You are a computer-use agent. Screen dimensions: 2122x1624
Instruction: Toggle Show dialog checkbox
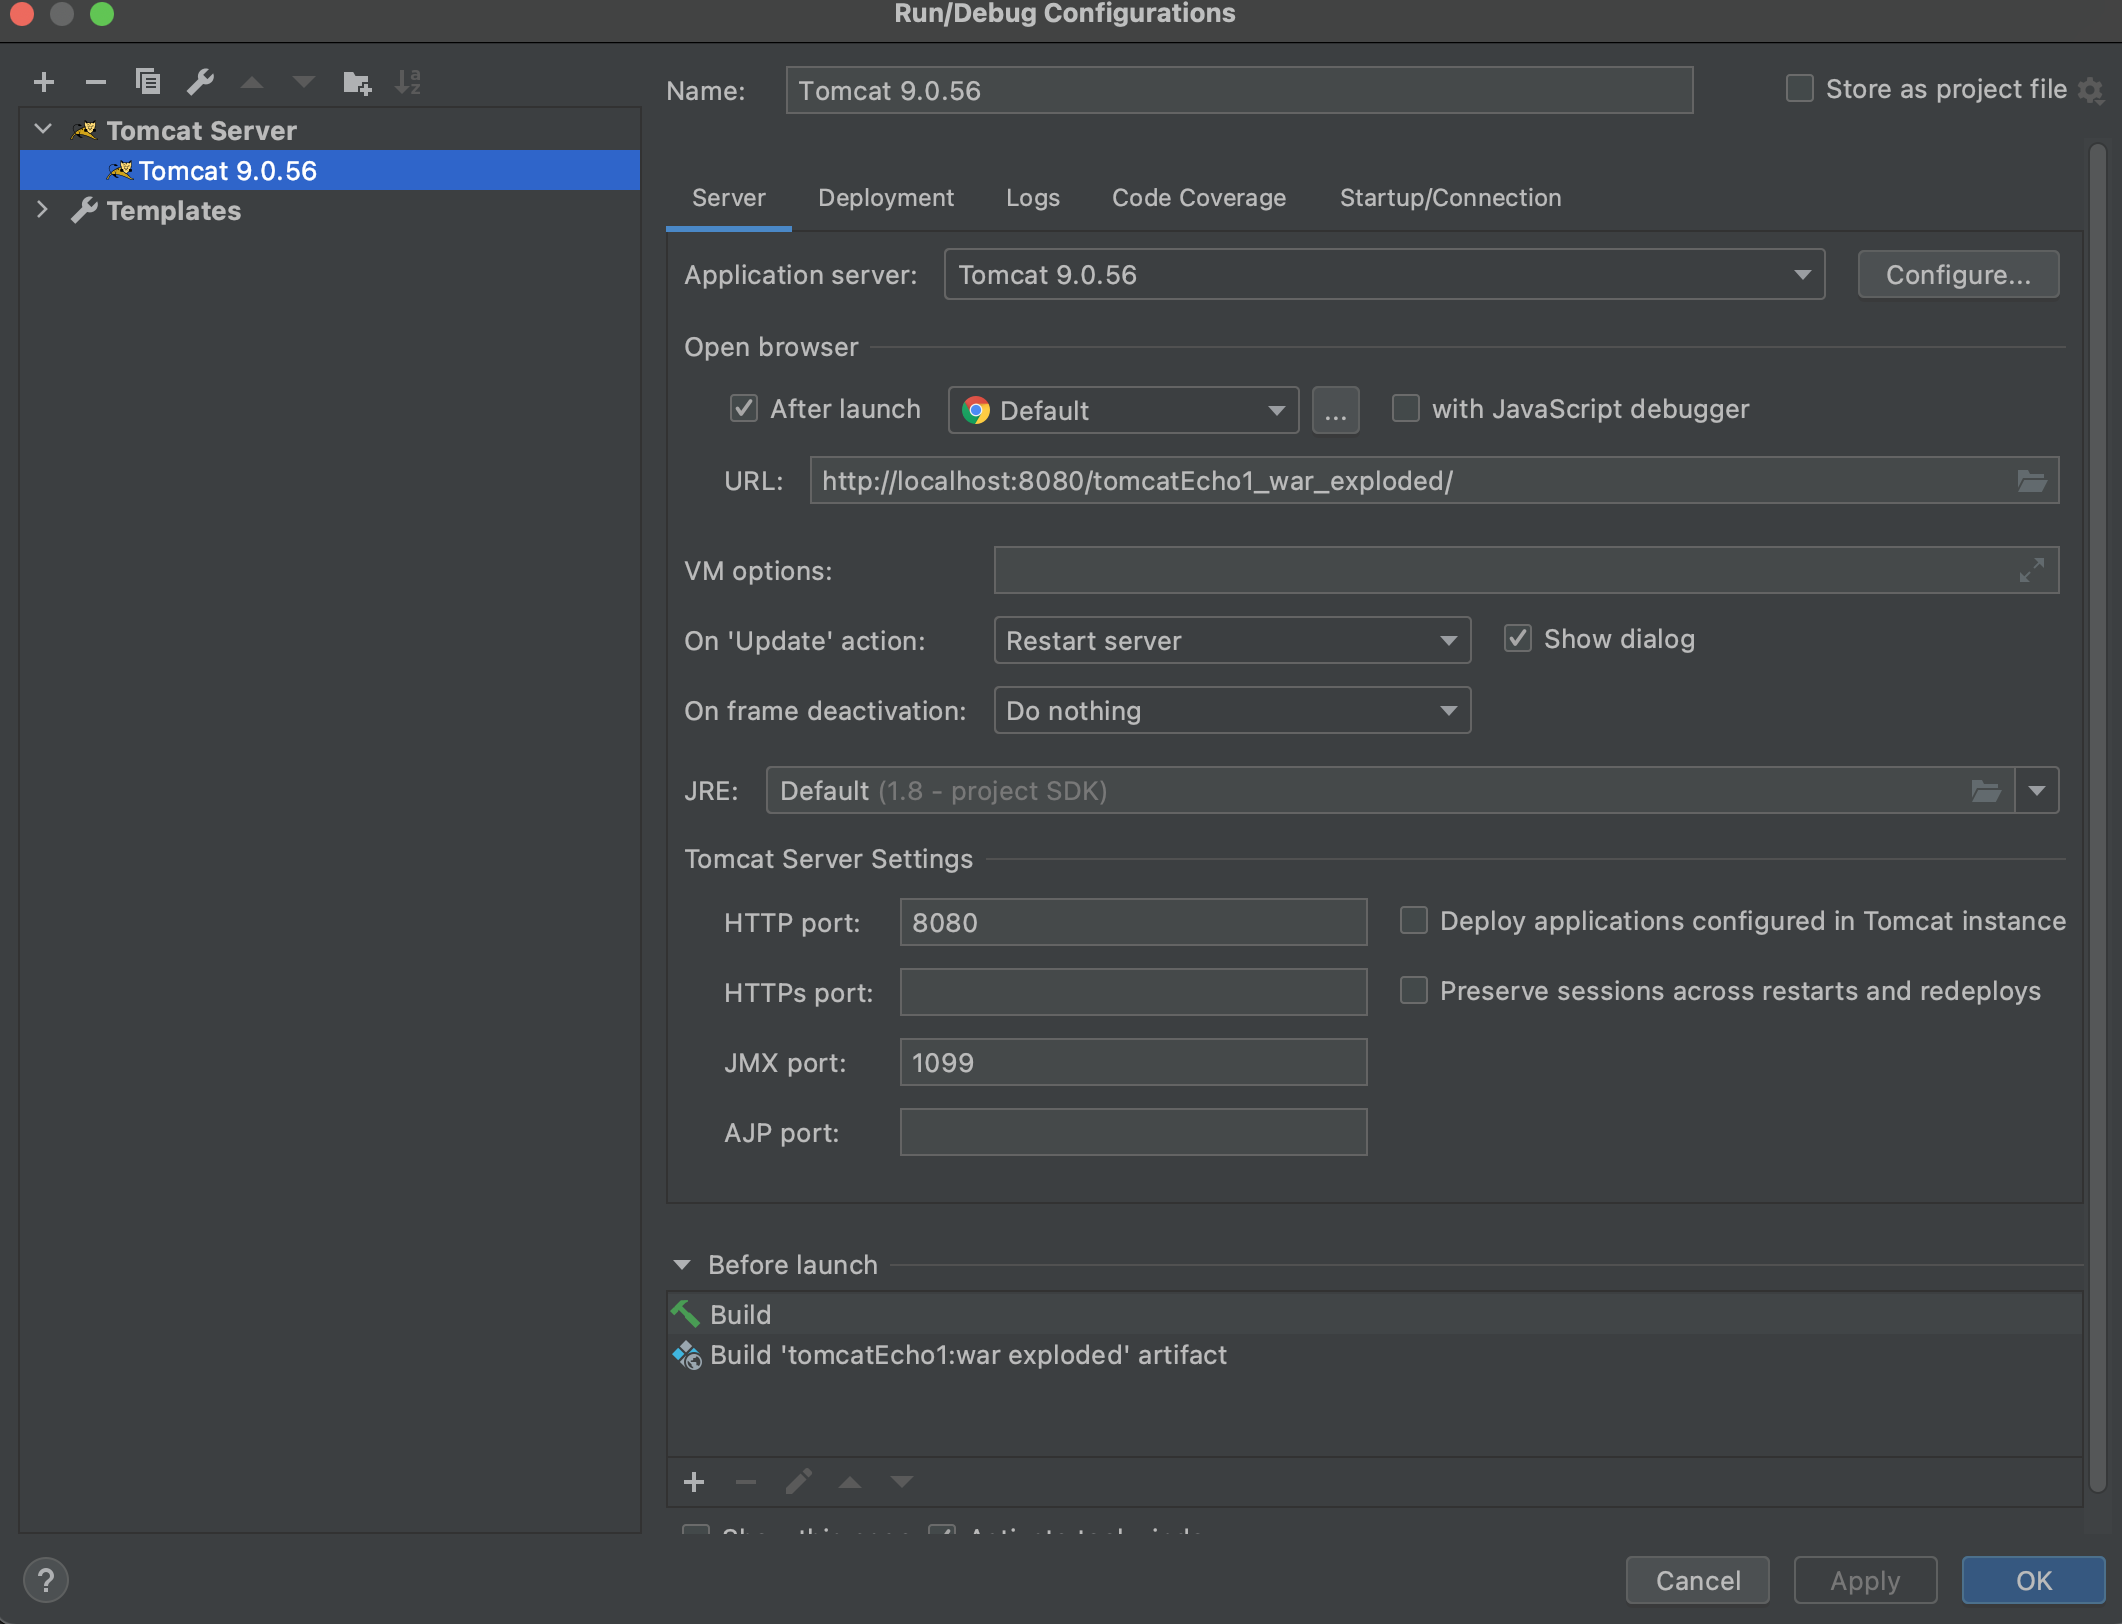coord(1518,638)
